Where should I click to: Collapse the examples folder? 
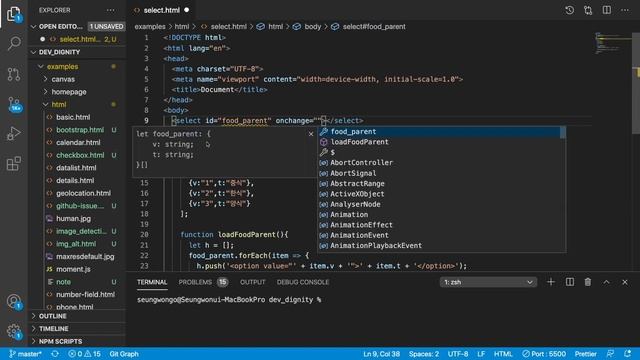coord(78,67)
